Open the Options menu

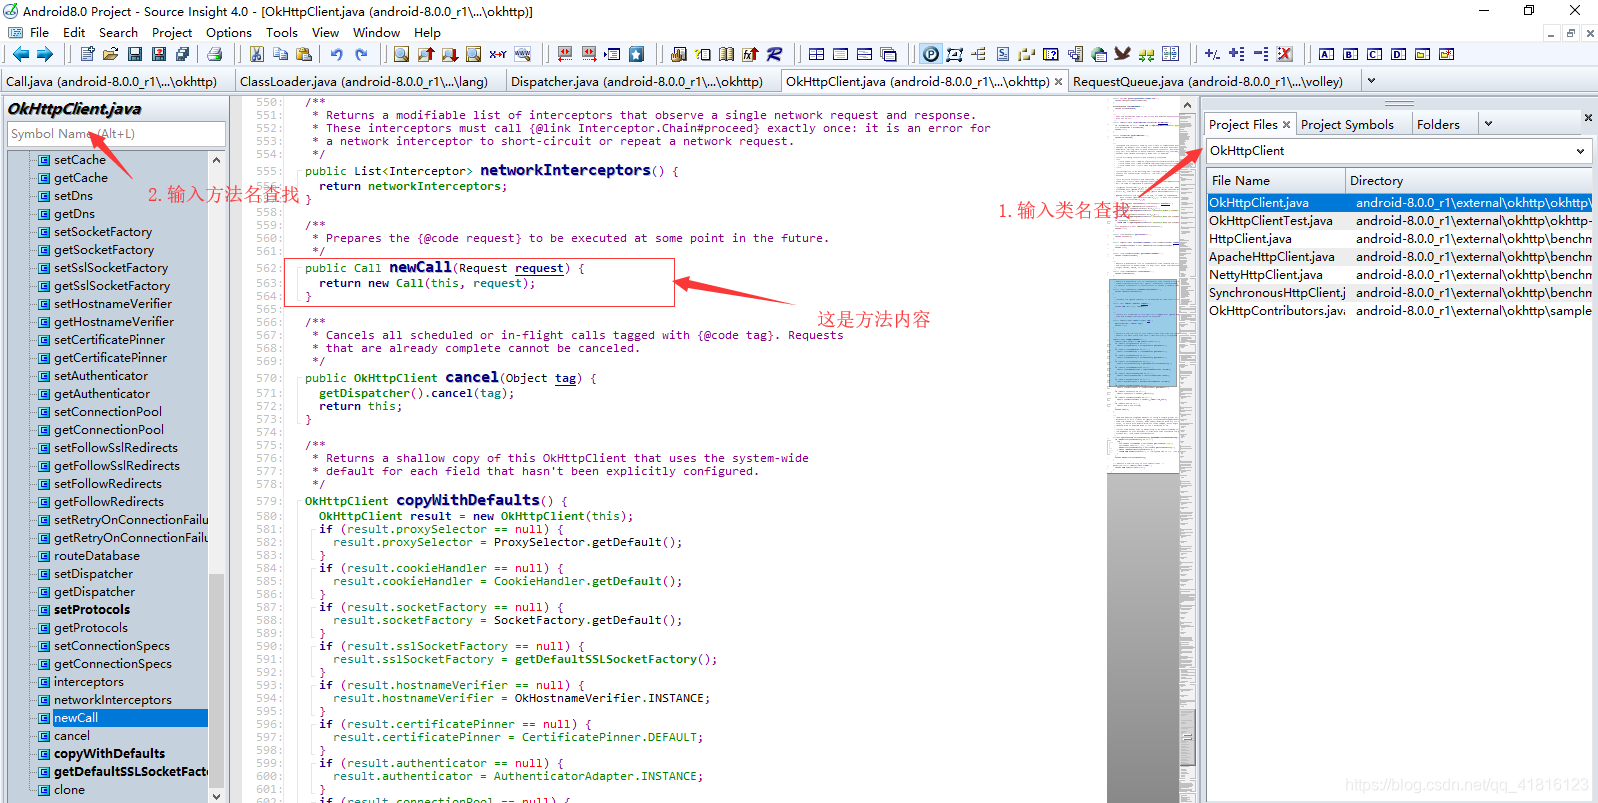click(x=229, y=32)
